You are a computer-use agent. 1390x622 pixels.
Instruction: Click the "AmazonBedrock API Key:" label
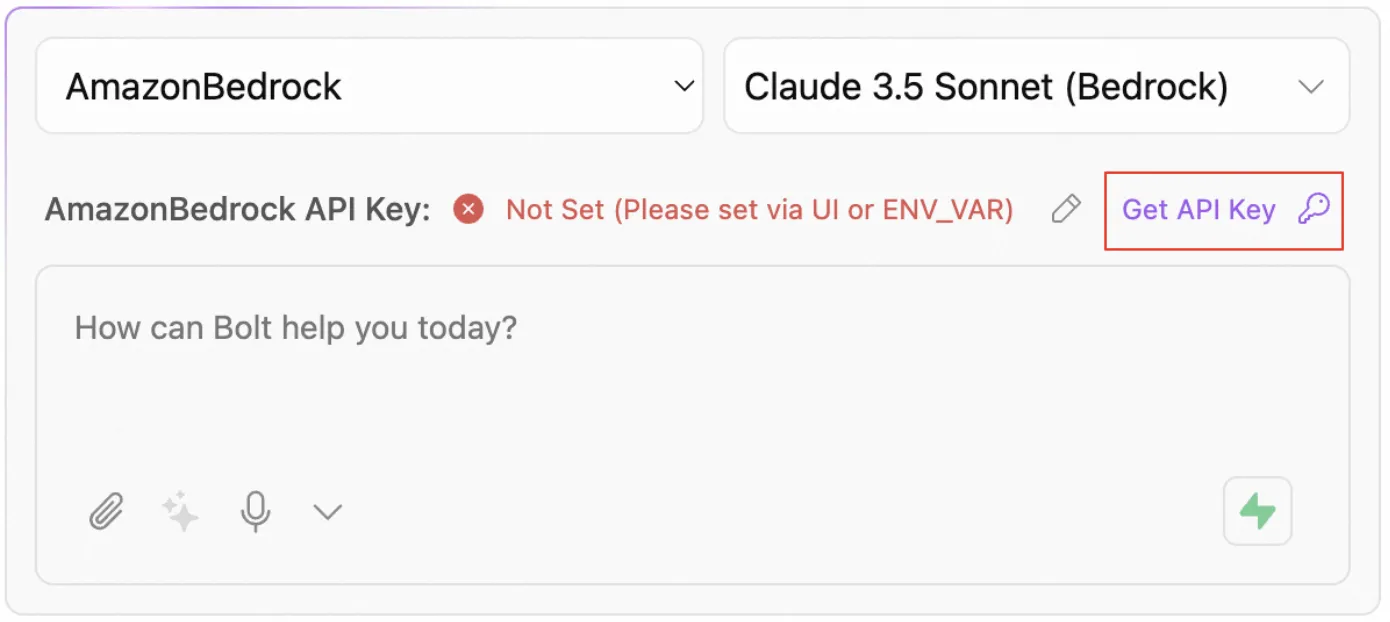click(237, 210)
